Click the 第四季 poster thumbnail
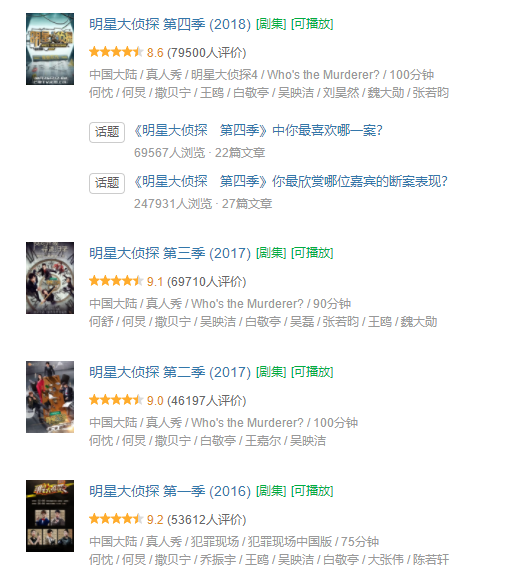 (x=50, y=49)
